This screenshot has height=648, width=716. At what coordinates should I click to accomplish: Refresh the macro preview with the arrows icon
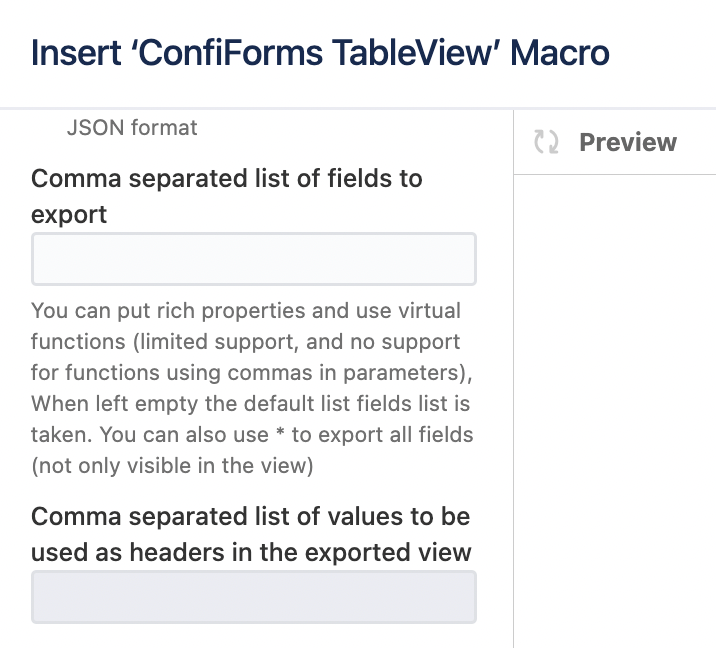pos(546,142)
